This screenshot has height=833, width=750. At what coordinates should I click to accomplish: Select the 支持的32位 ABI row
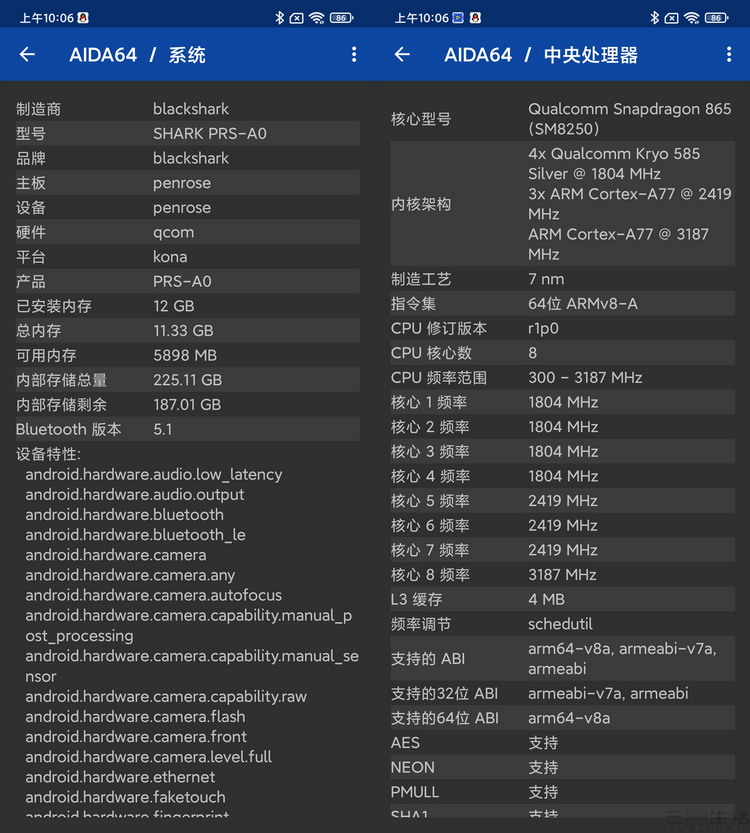coord(562,693)
